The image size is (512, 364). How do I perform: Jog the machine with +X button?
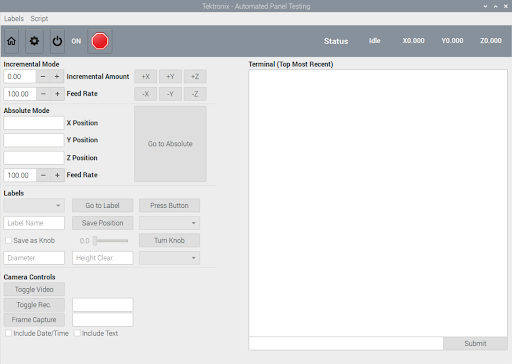point(146,76)
